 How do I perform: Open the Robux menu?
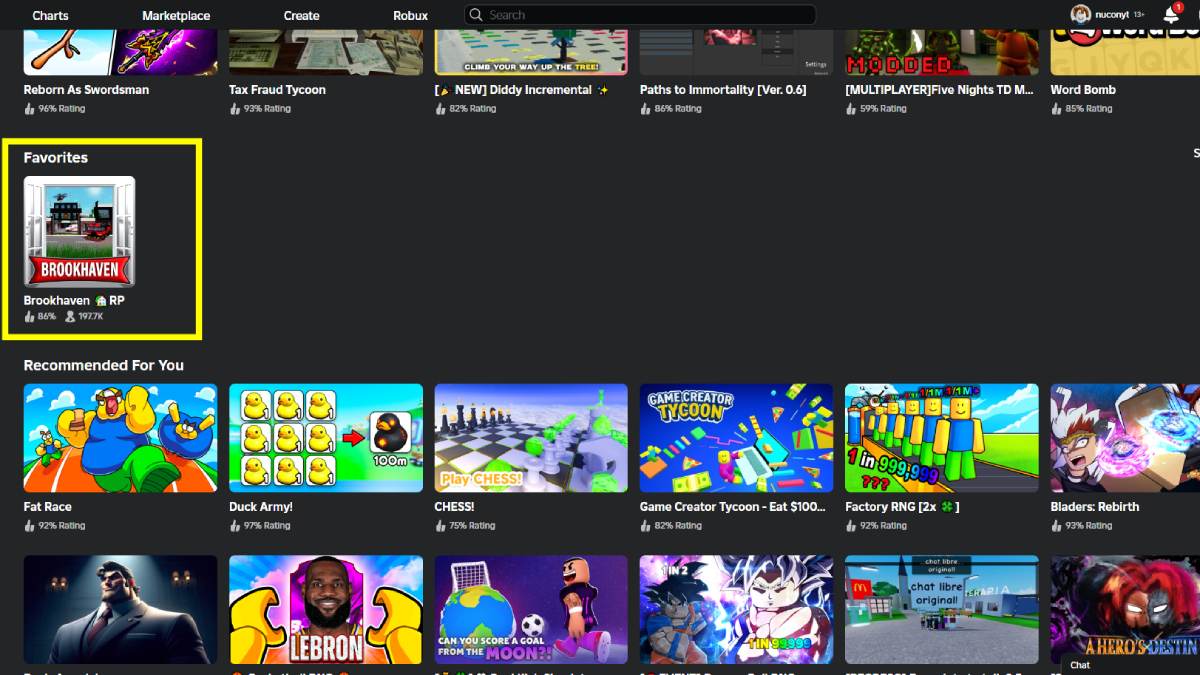coord(410,15)
